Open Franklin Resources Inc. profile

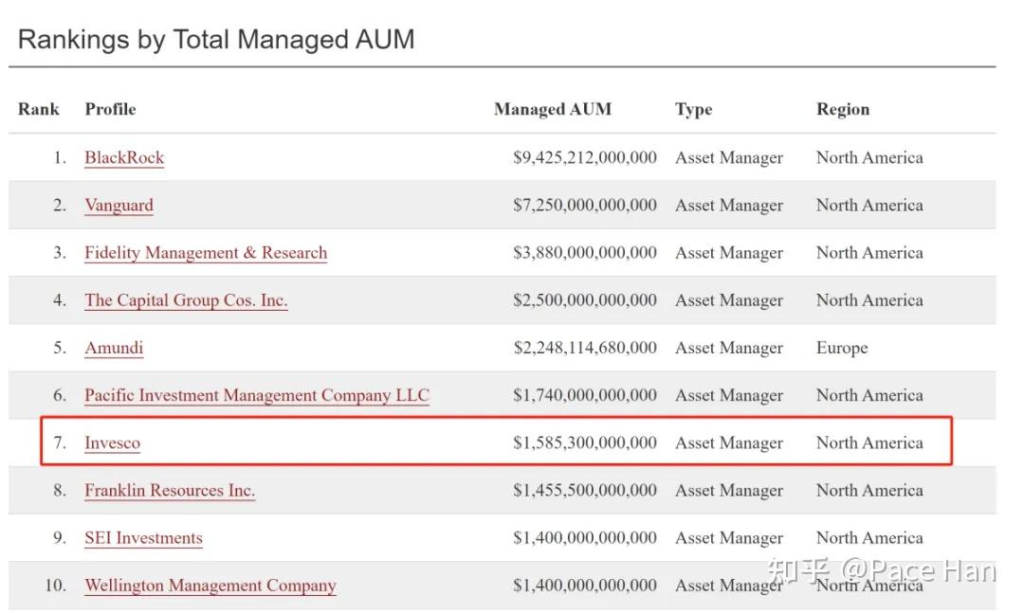pyautogui.click(x=169, y=490)
